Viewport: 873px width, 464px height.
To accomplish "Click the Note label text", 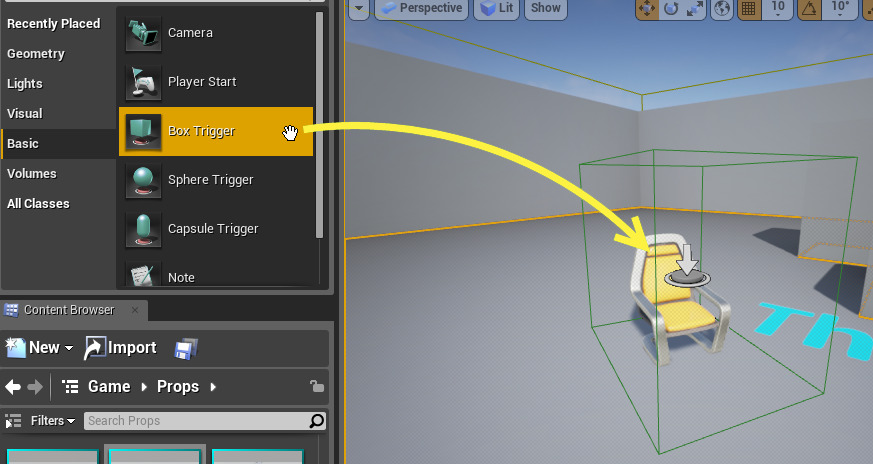I will [182, 277].
